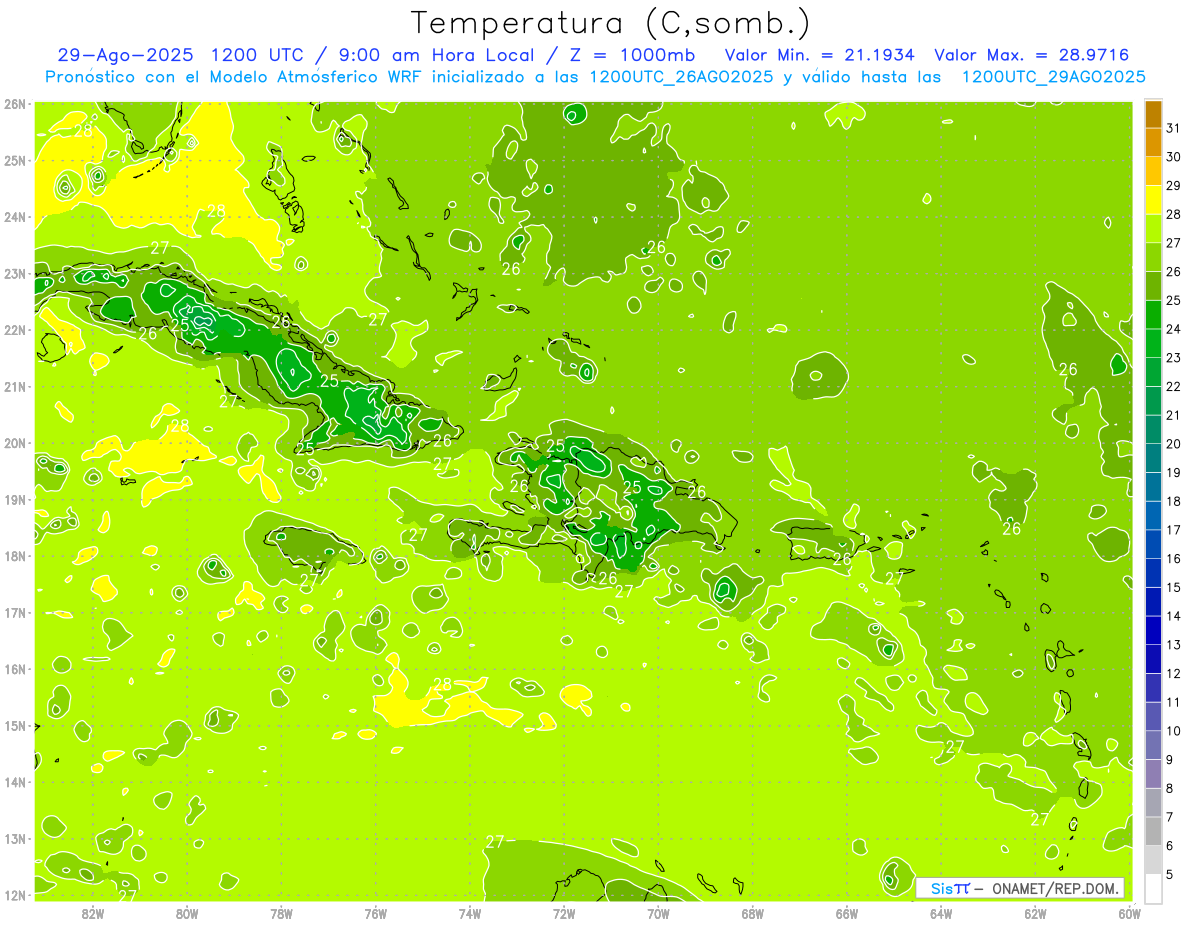The image size is (1200, 927).
Task: Click the colorbar tick label 31
Action: click(x=1173, y=128)
